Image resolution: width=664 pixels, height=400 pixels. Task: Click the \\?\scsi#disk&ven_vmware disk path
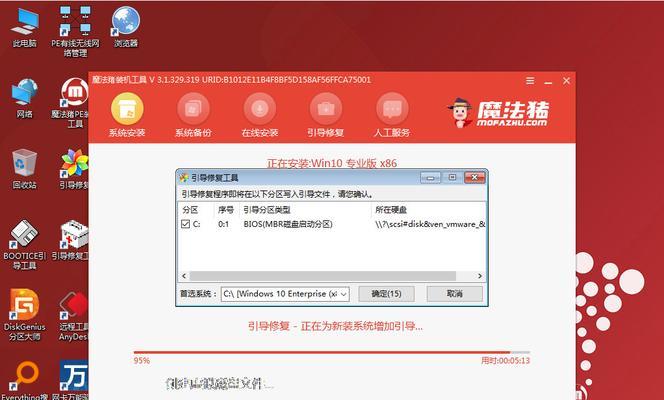point(430,224)
